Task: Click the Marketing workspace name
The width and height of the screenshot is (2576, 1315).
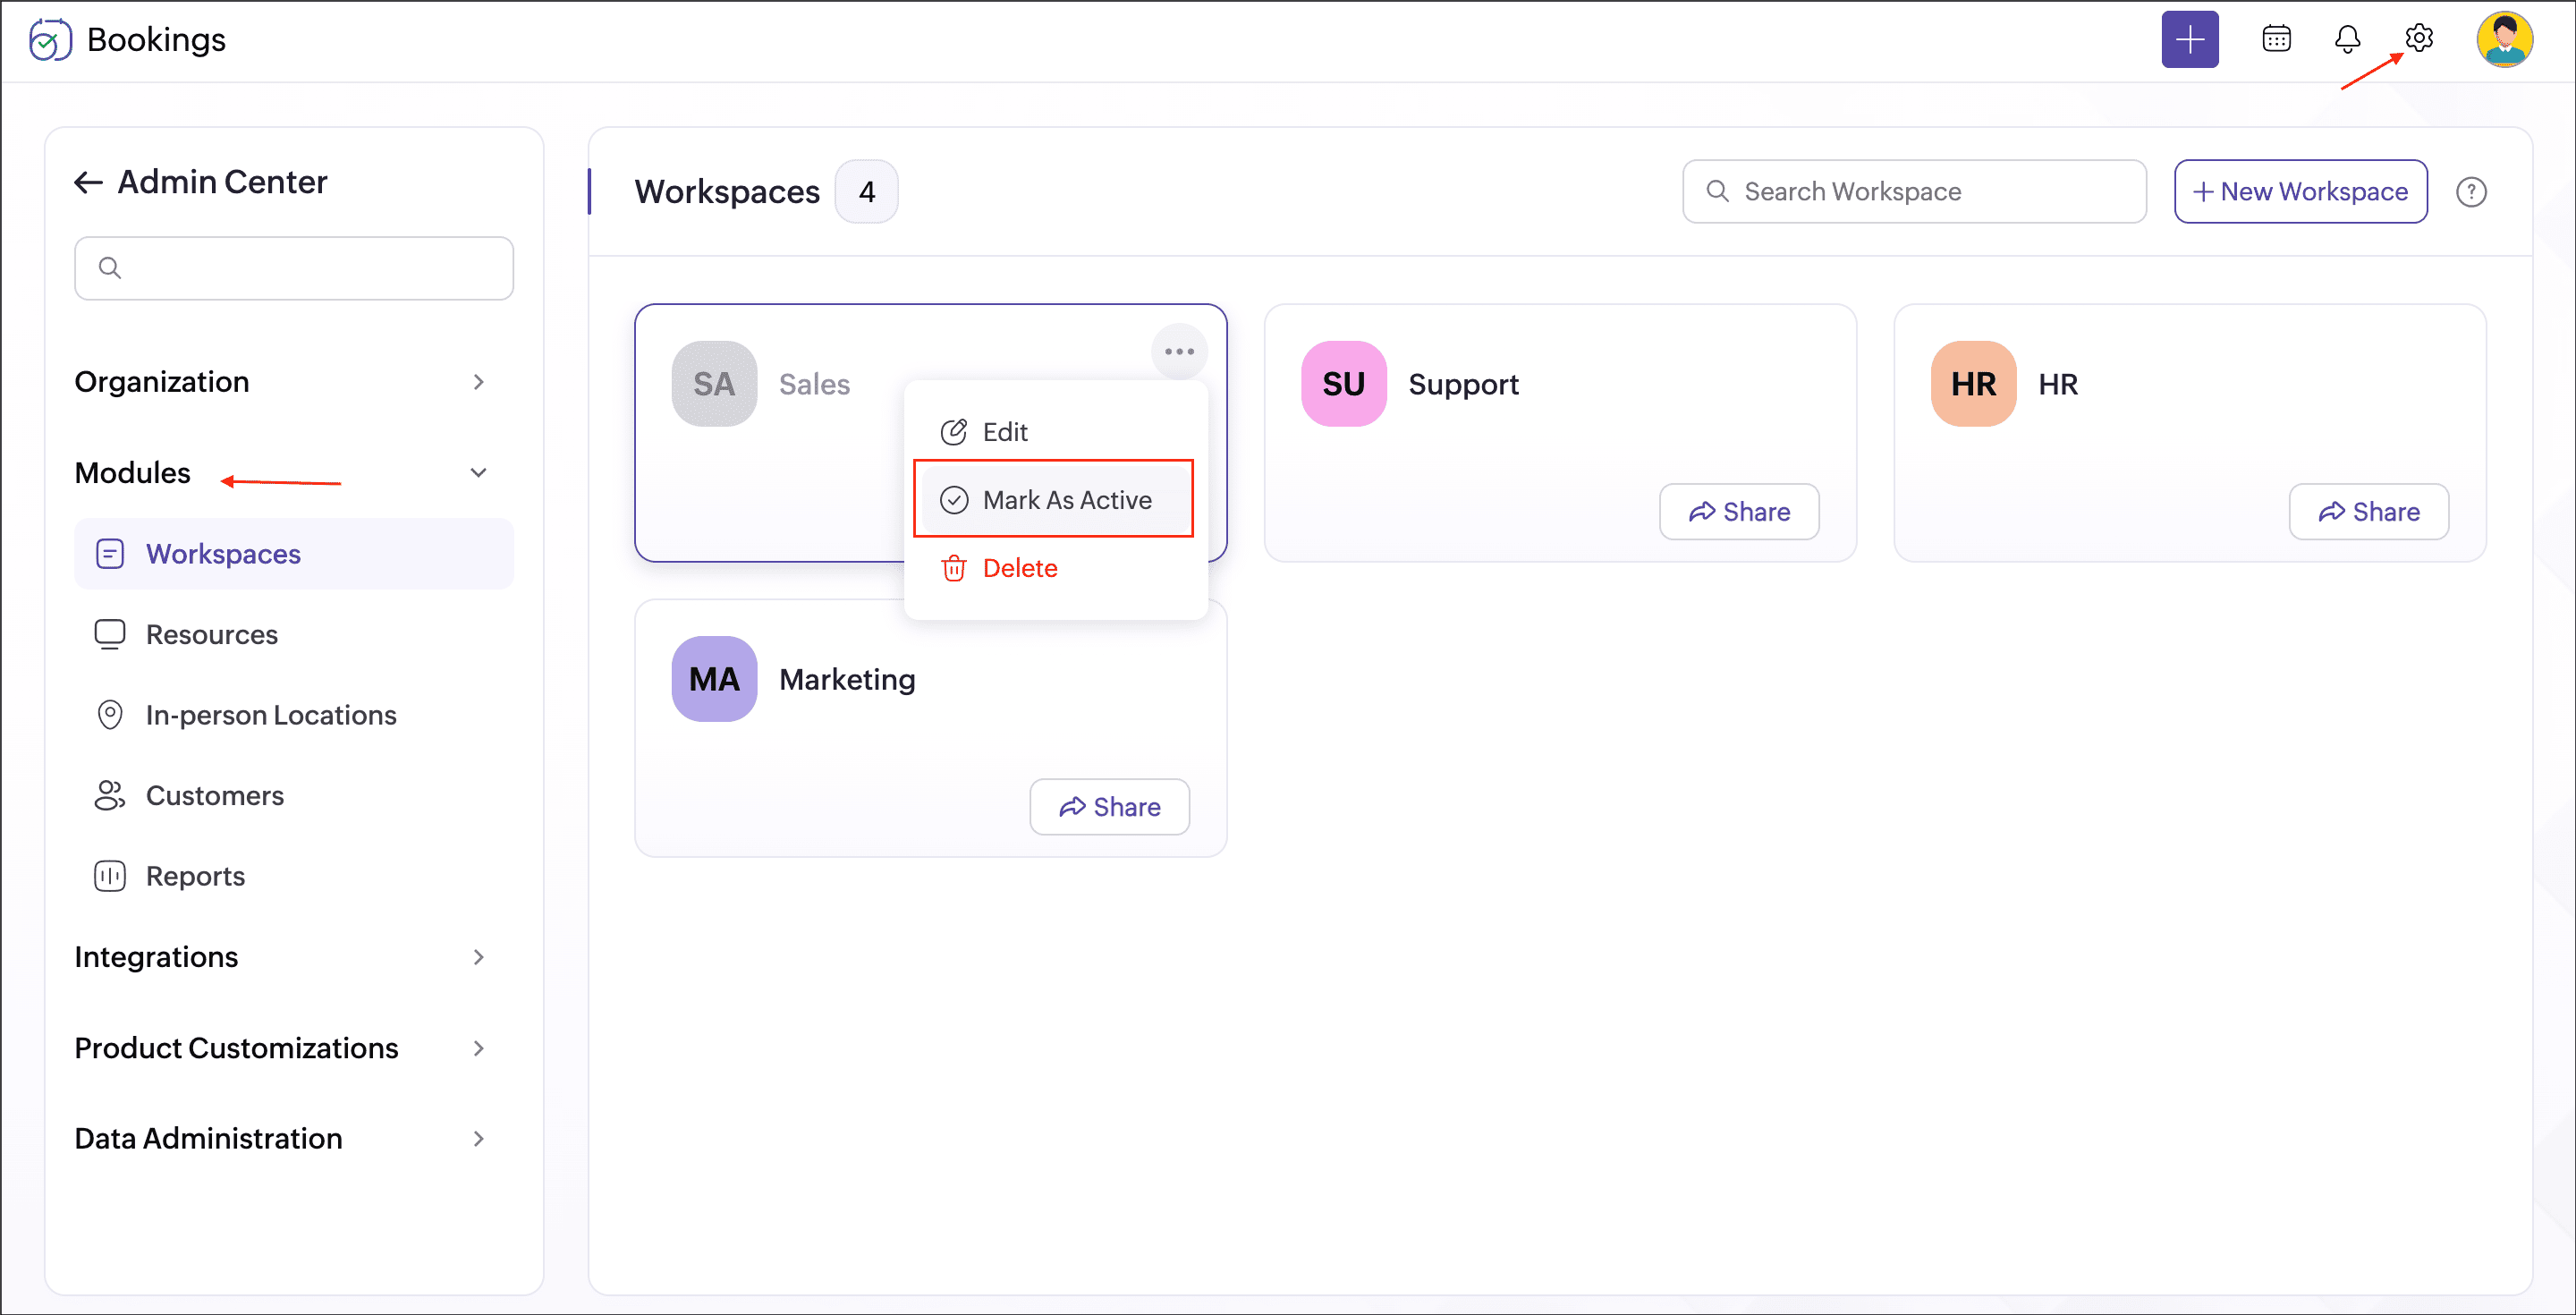Action: pyautogui.click(x=847, y=679)
